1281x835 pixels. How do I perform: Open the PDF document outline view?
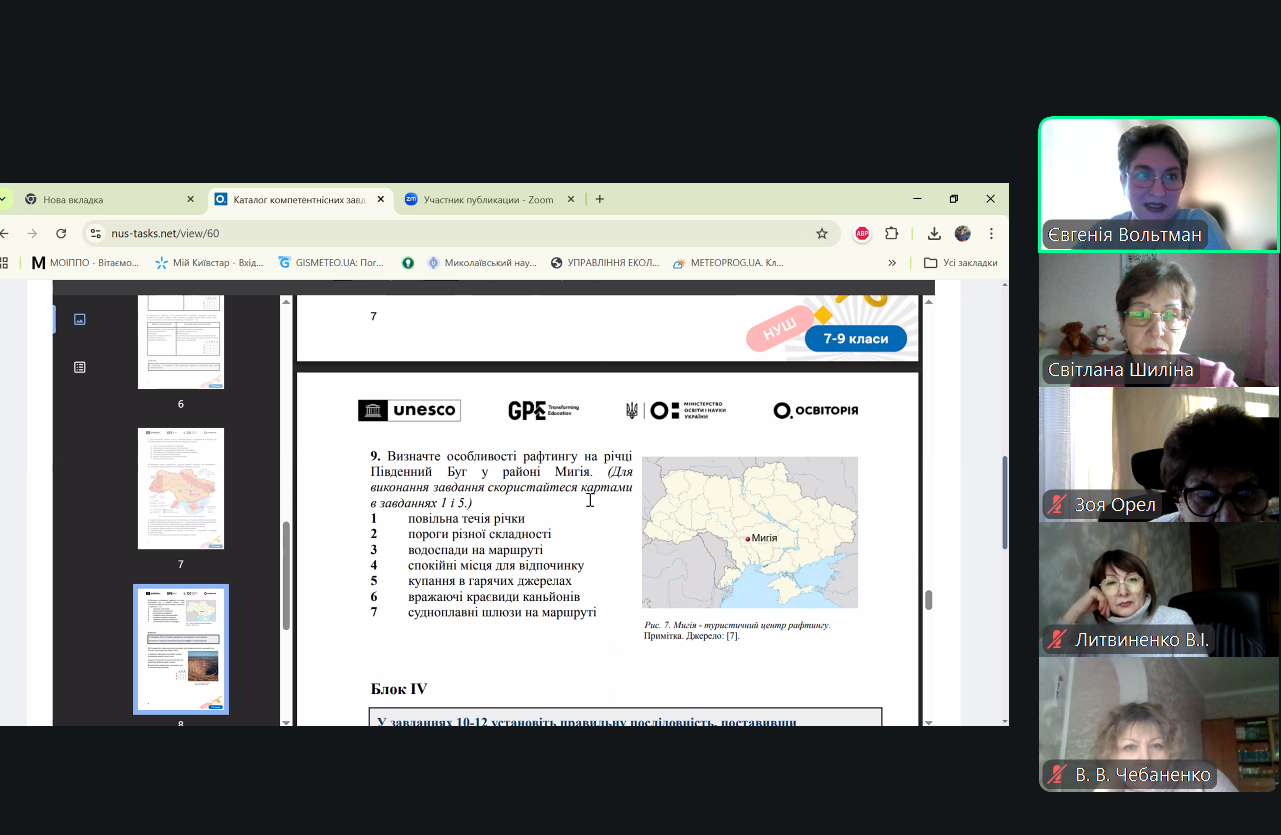click(x=80, y=367)
